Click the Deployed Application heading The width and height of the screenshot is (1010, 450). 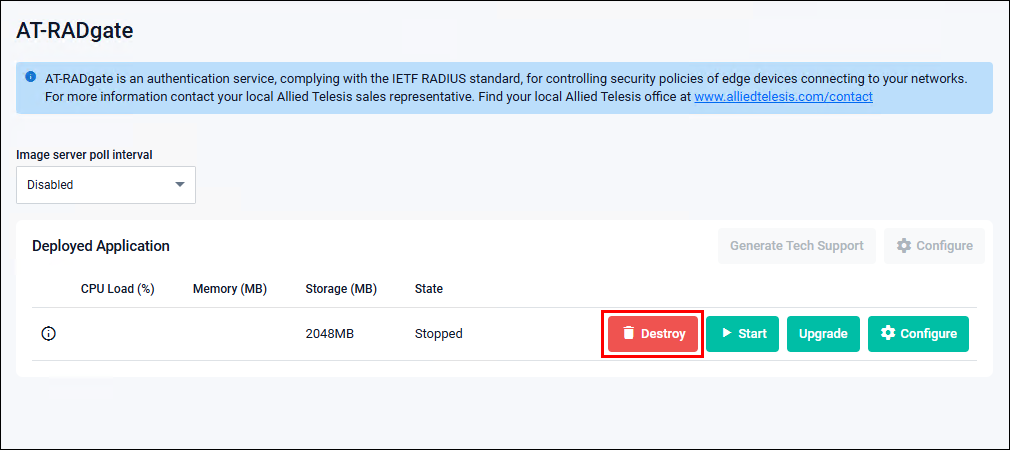click(x=101, y=246)
